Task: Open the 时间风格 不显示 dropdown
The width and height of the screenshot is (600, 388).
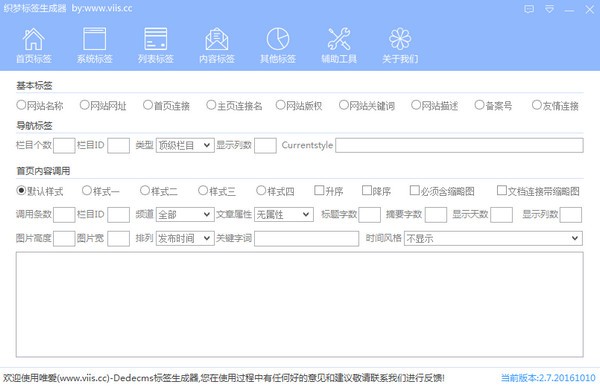Action: [x=493, y=238]
